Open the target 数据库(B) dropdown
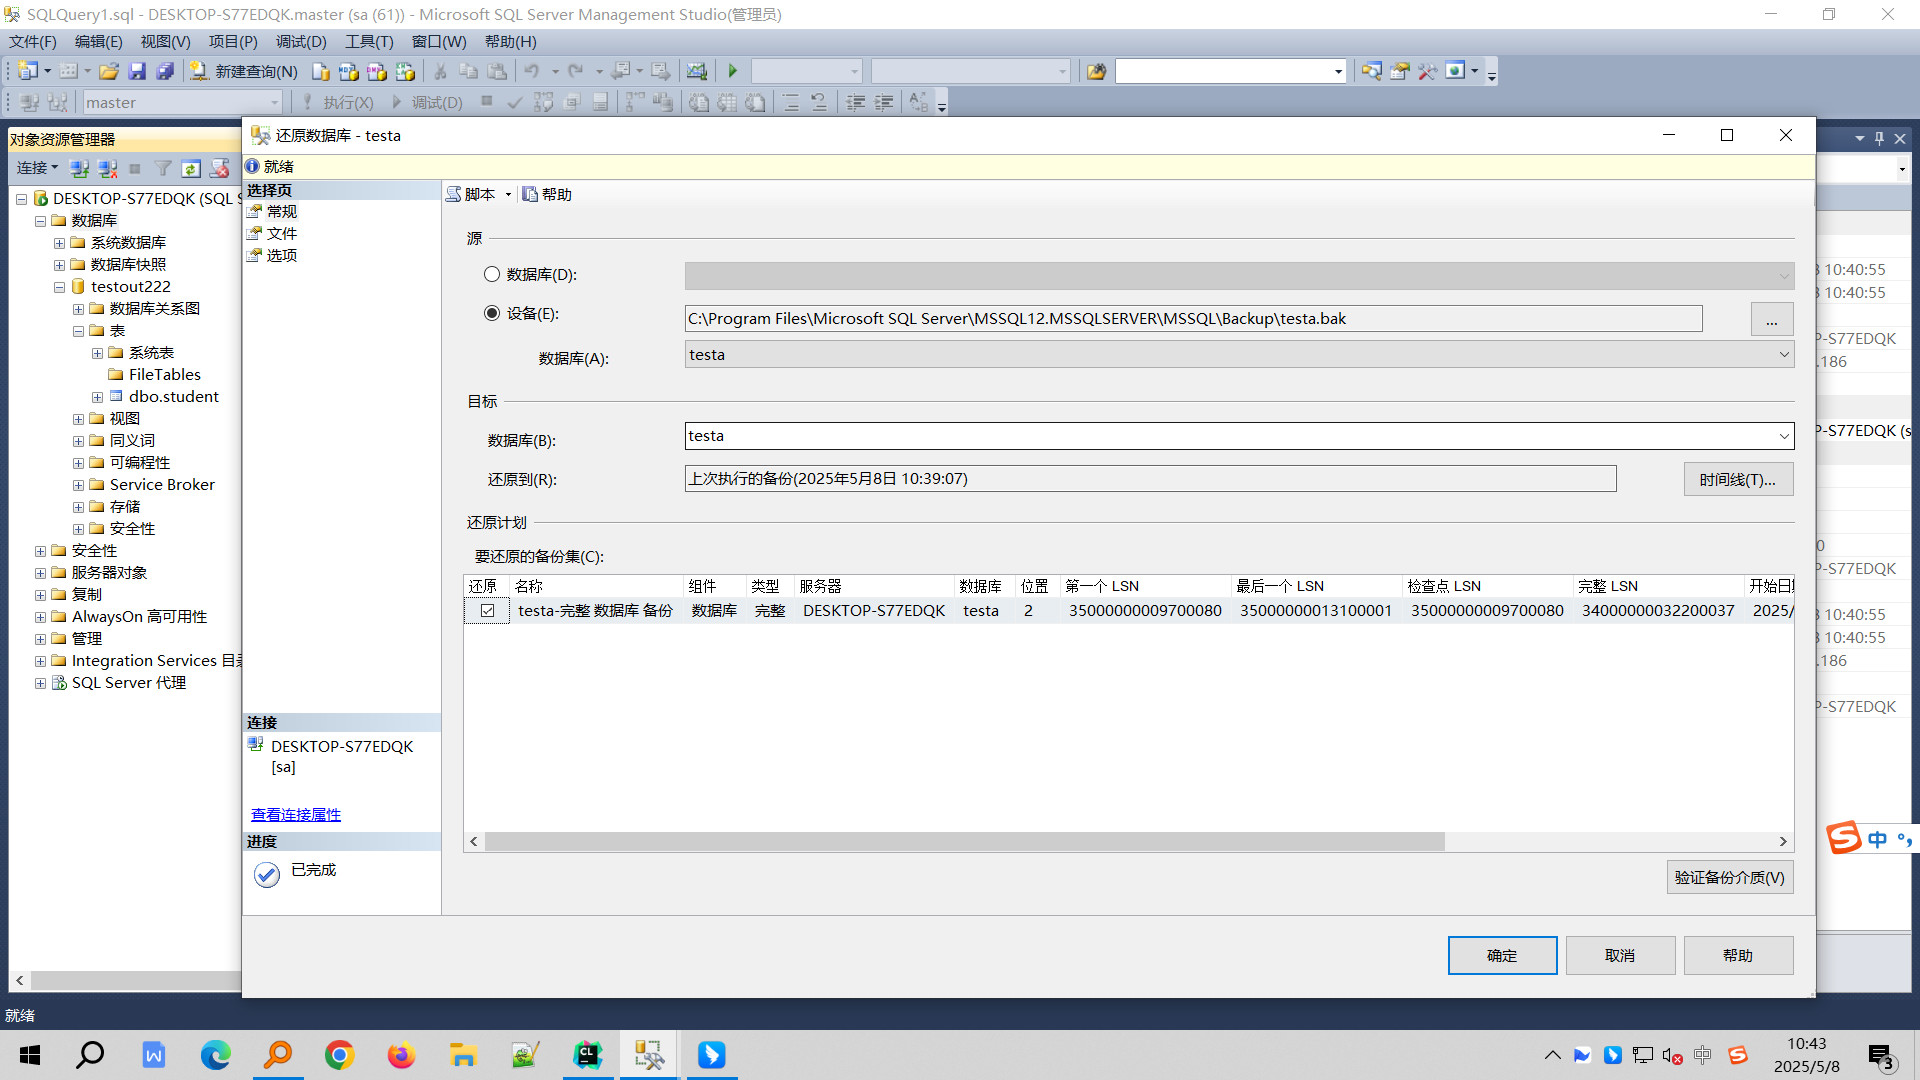 pyautogui.click(x=1784, y=435)
